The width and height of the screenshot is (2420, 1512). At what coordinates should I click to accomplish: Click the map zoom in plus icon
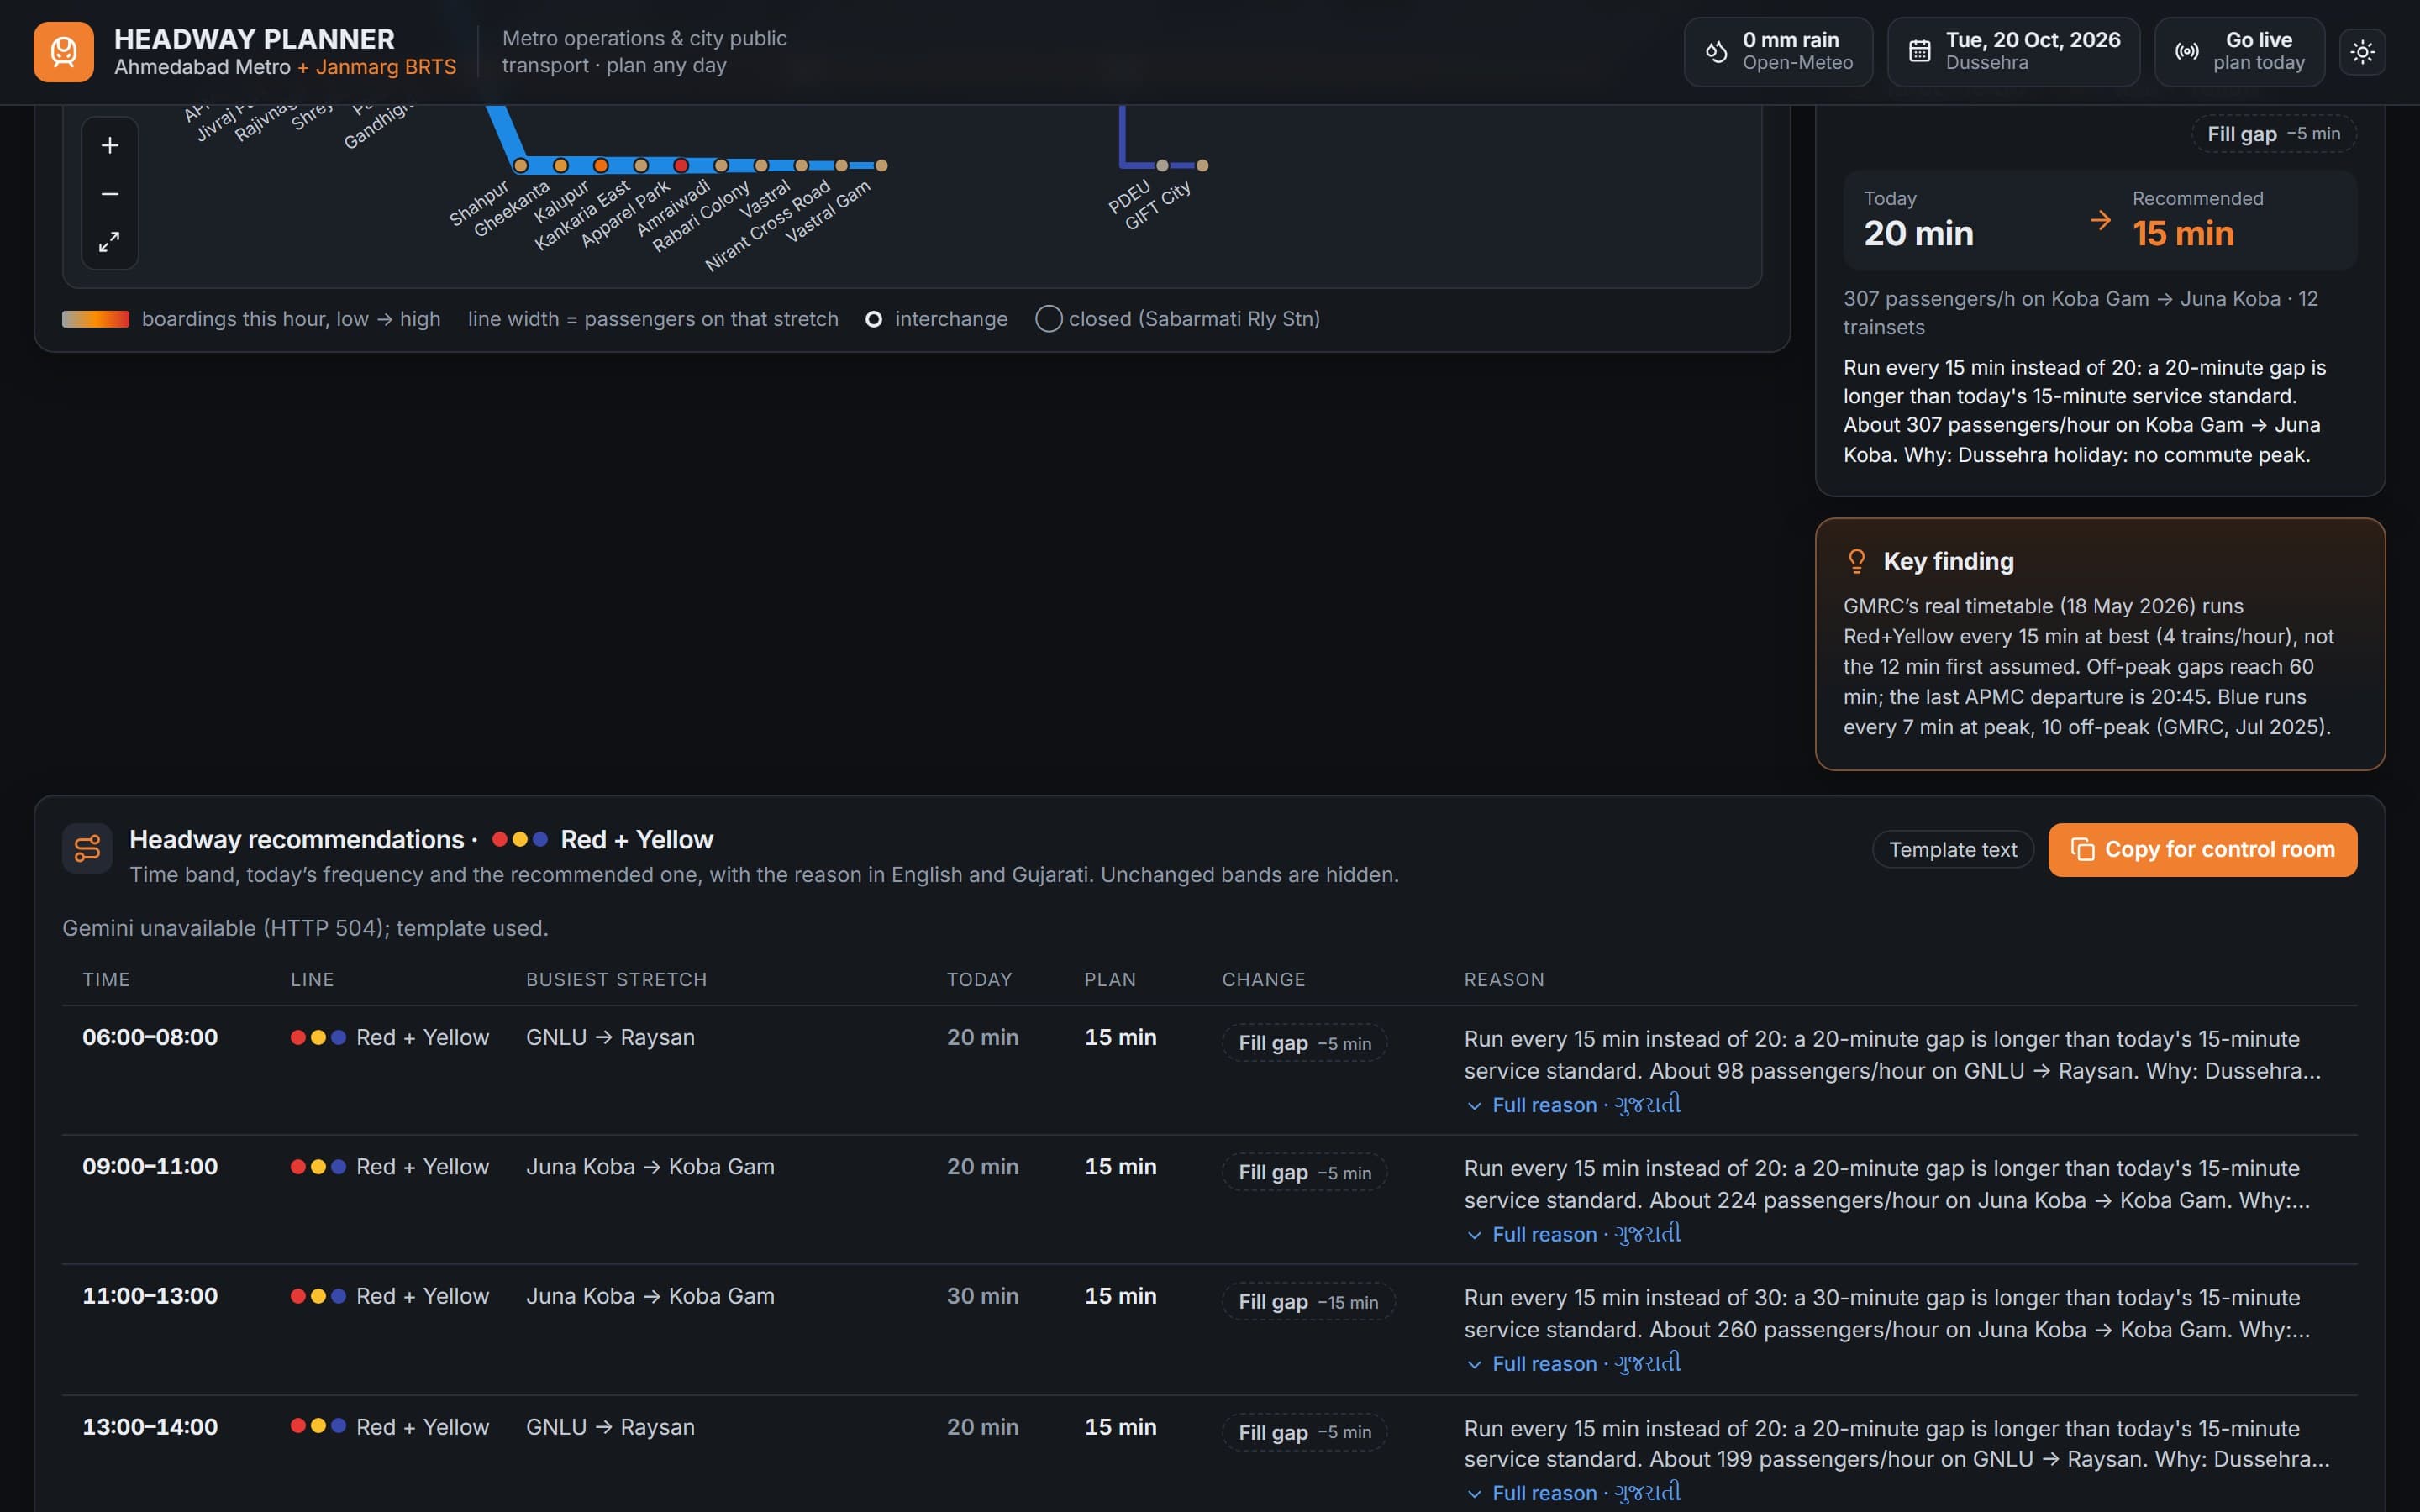tap(110, 145)
